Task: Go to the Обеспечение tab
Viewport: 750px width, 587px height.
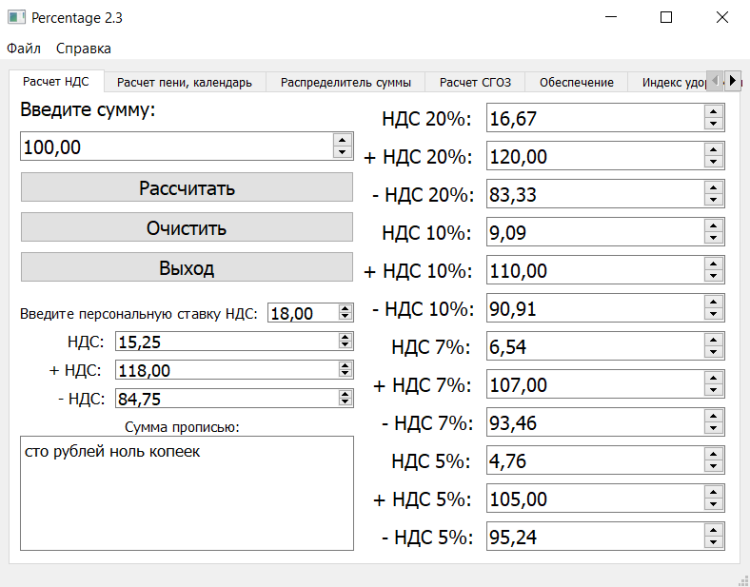Action: click(x=576, y=82)
